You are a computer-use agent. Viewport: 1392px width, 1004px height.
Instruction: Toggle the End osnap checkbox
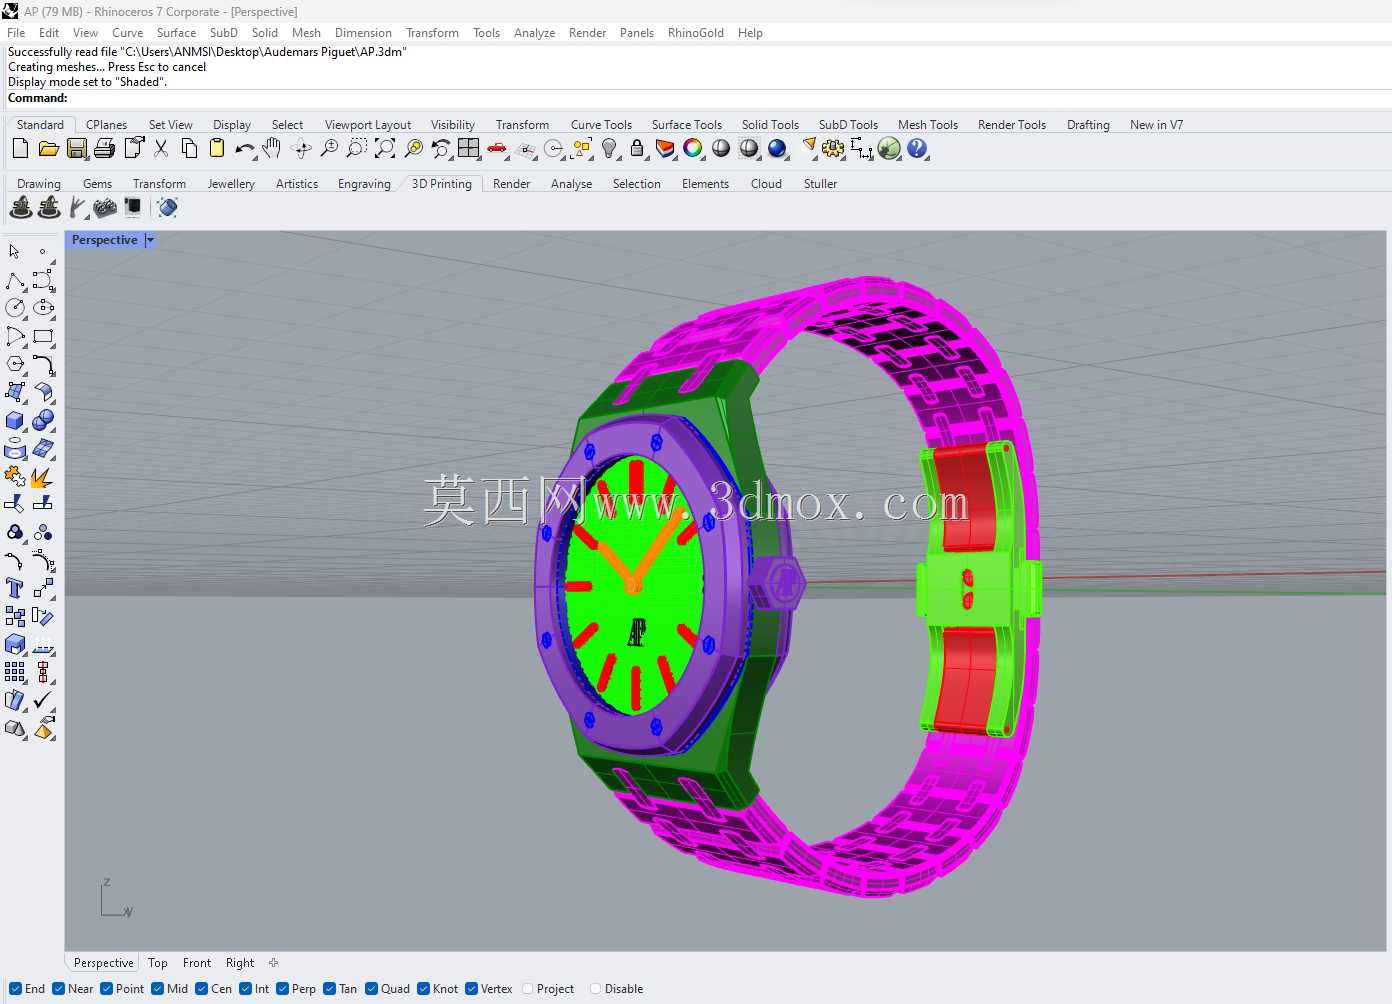pos(15,989)
